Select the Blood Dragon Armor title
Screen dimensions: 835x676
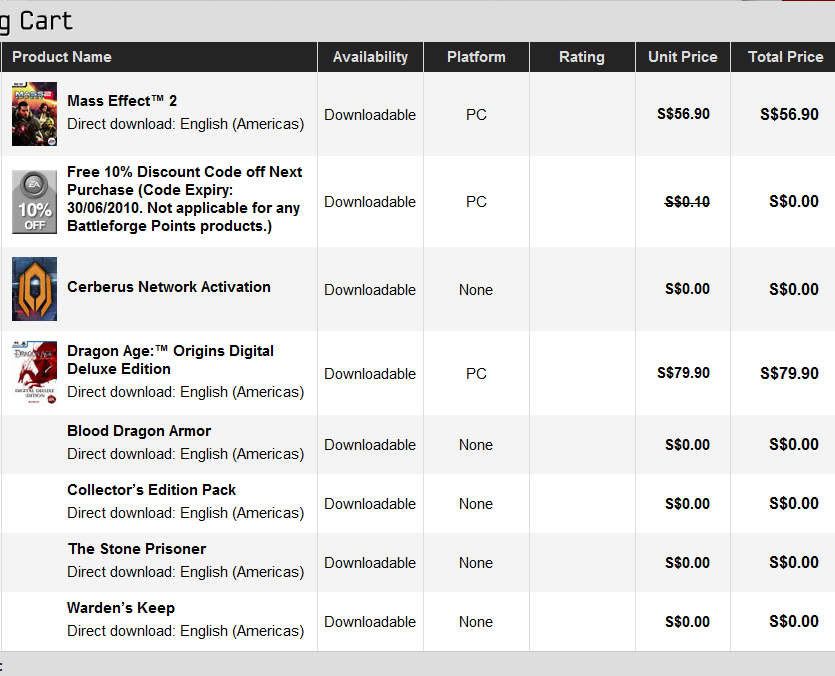click(x=139, y=430)
